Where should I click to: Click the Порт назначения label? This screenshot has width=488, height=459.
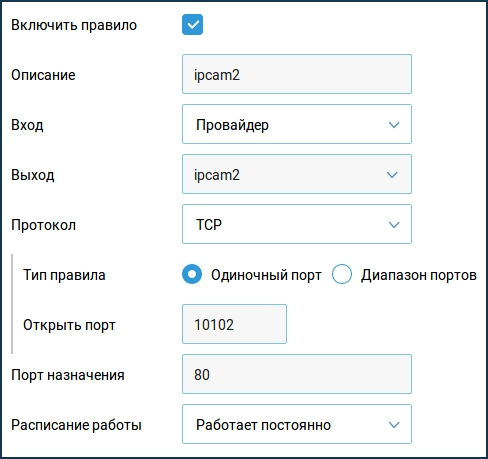68,375
